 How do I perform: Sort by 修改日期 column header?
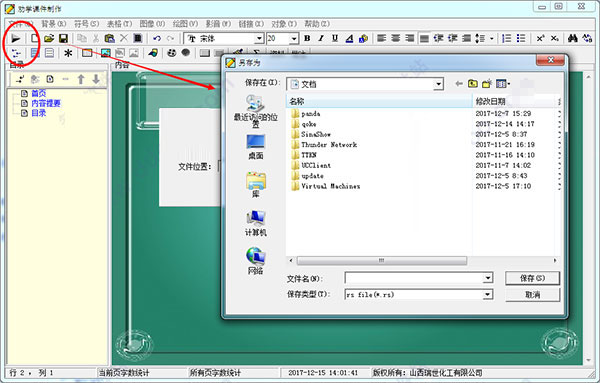pyautogui.click(x=515, y=101)
